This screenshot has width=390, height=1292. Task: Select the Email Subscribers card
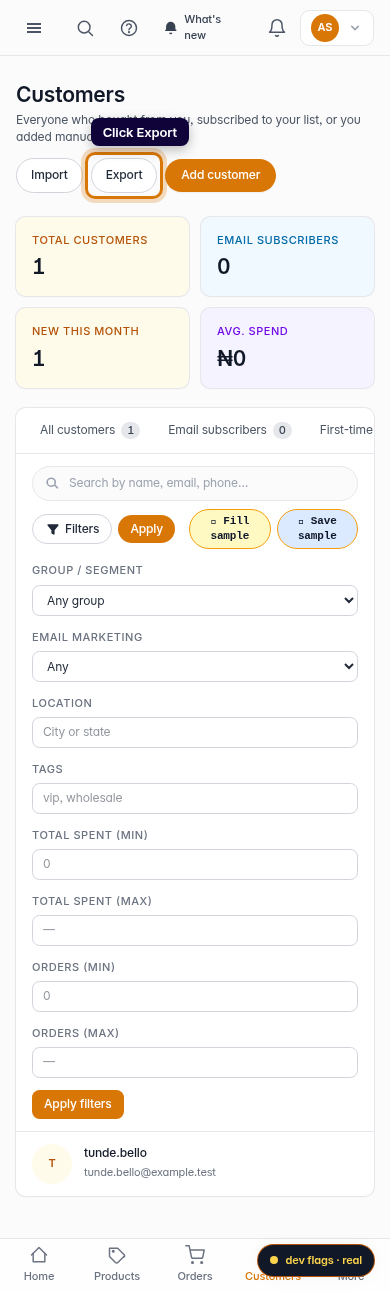coord(287,256)
